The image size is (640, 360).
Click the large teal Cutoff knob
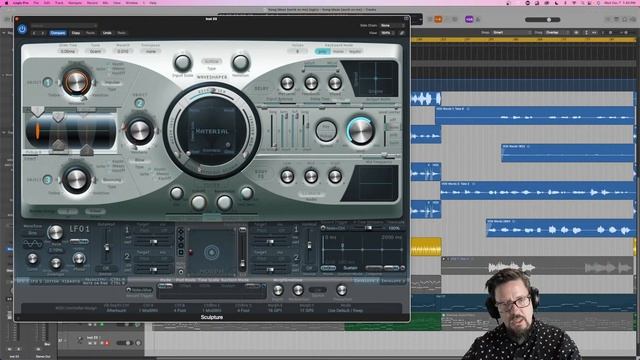(361, 131)
